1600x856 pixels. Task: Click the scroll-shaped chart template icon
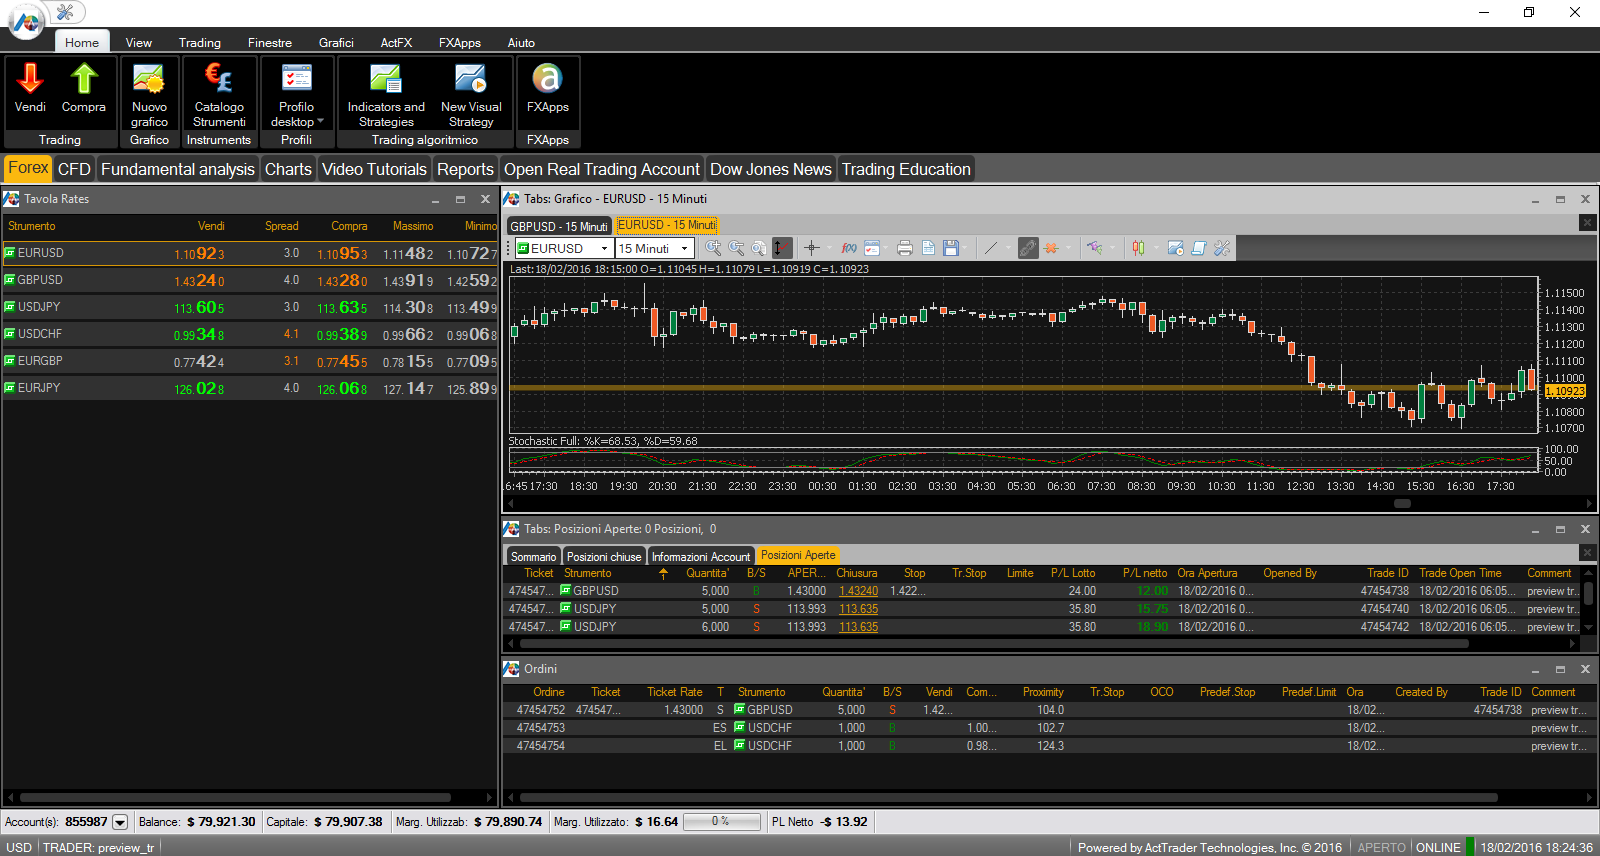tap(1199, 248)
